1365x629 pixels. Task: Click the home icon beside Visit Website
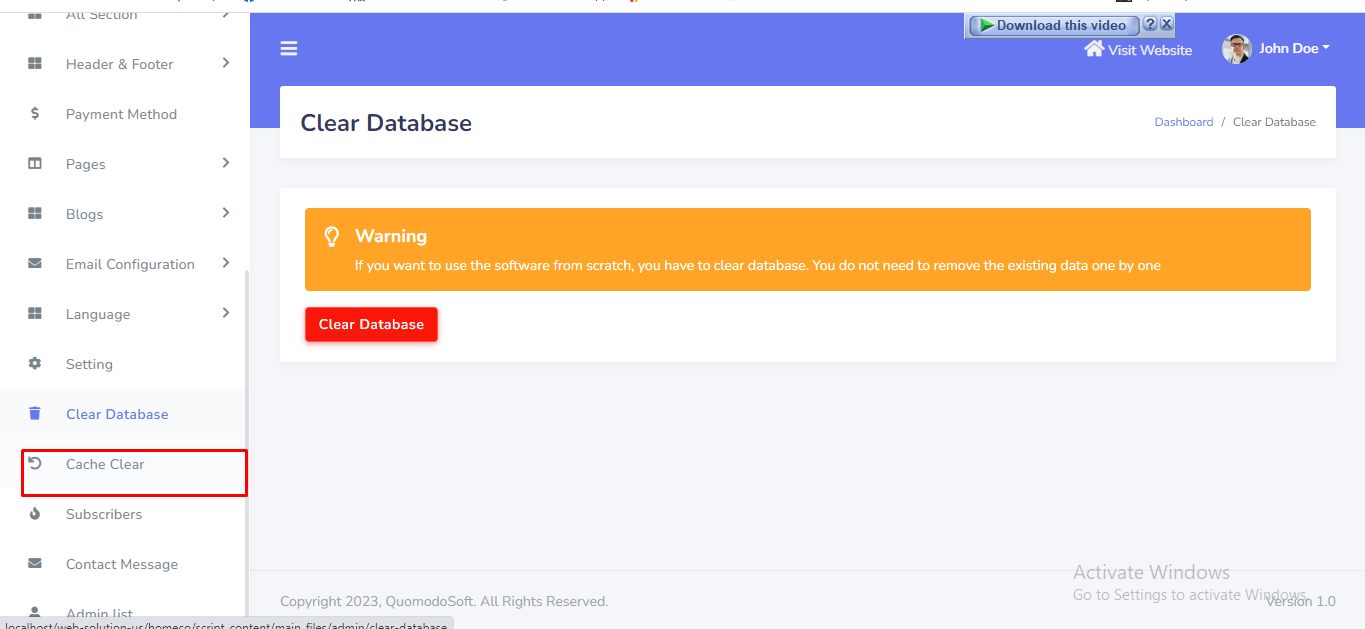pyautogui.click(x=1094, y=49)
